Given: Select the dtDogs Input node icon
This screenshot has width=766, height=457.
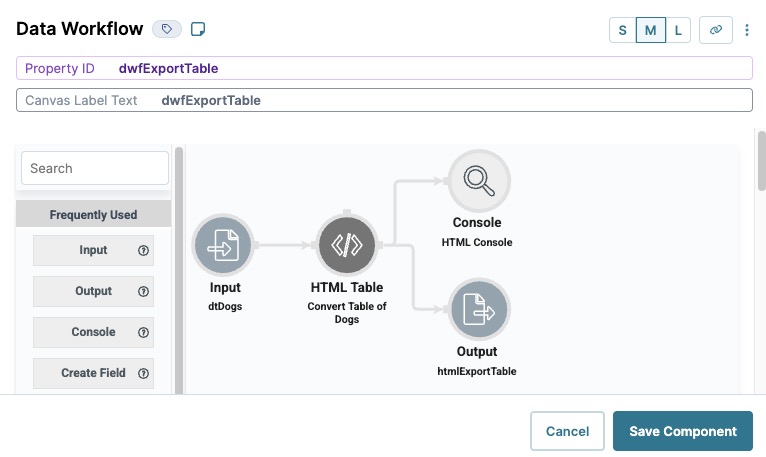Looking at the screenshot, I should pyautogui.click(x=223, y=244).
